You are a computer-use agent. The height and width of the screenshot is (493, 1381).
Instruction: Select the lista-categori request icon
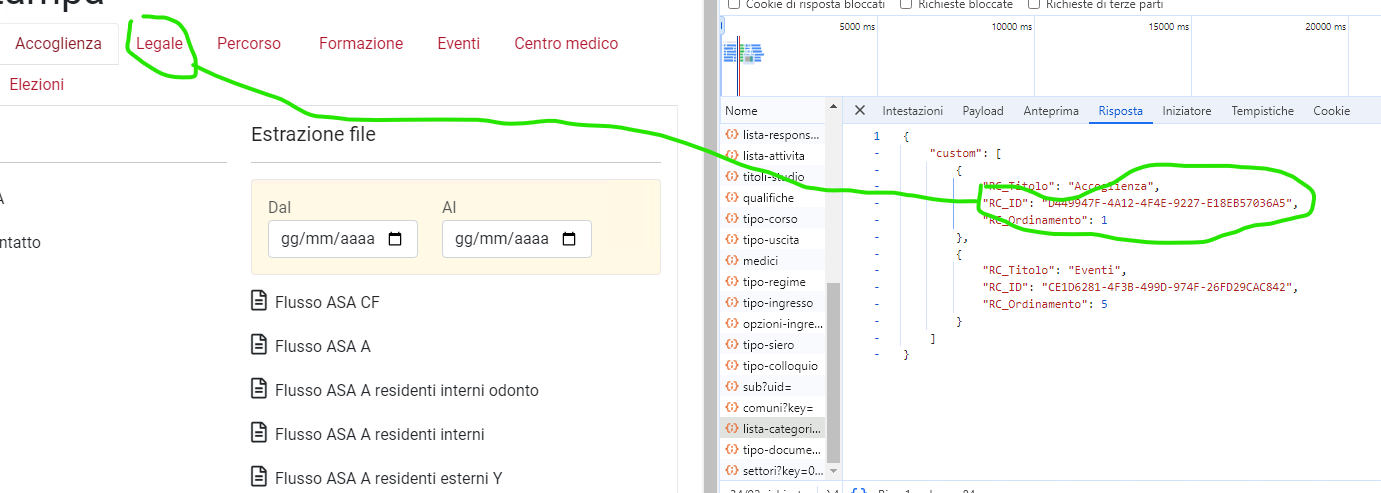point(732,429)
